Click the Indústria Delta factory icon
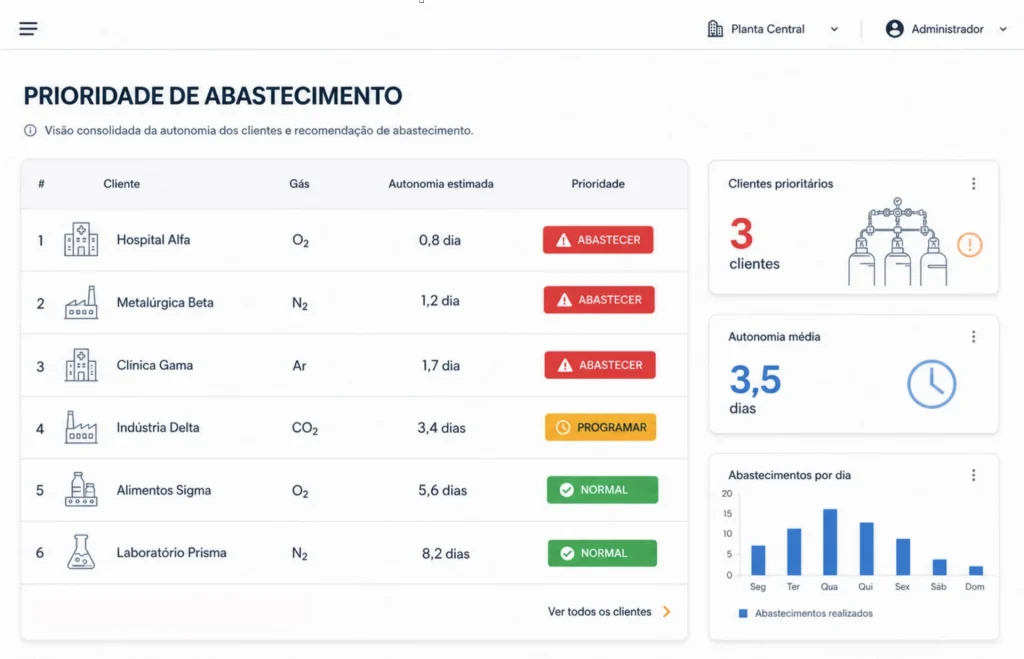This screenshot has width=1024, height=659. (81, 427)
